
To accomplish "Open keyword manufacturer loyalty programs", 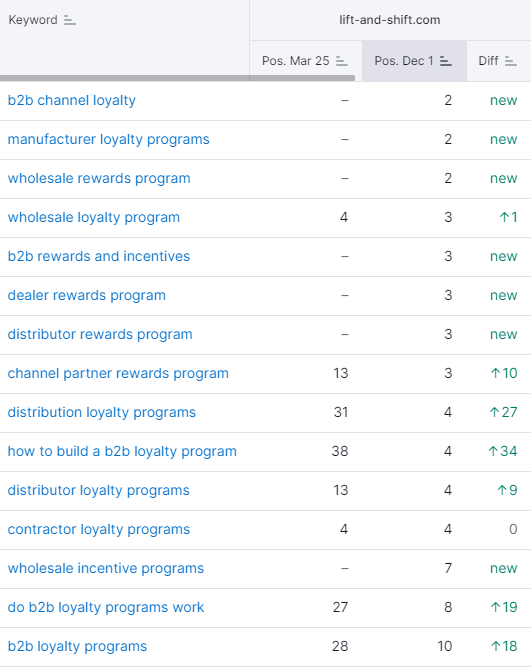I will (x=109, y=139).
